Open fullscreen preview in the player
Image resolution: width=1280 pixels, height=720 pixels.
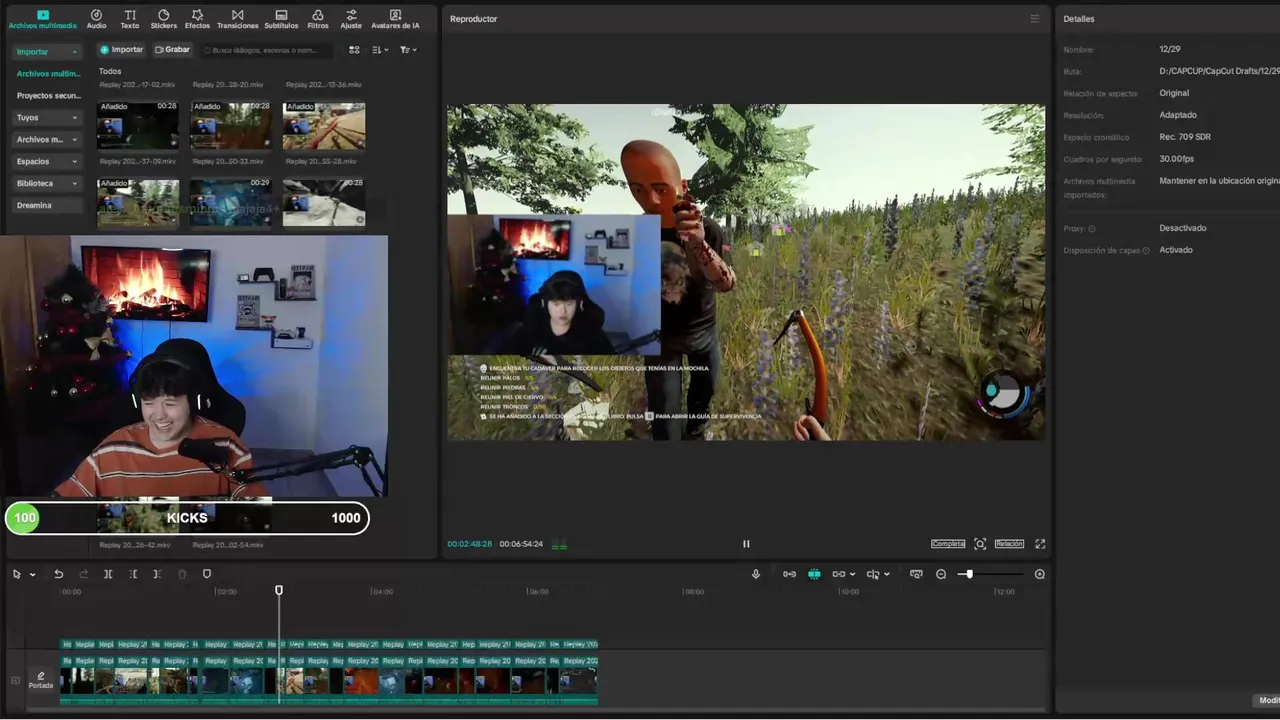[x=1040, y=544]
